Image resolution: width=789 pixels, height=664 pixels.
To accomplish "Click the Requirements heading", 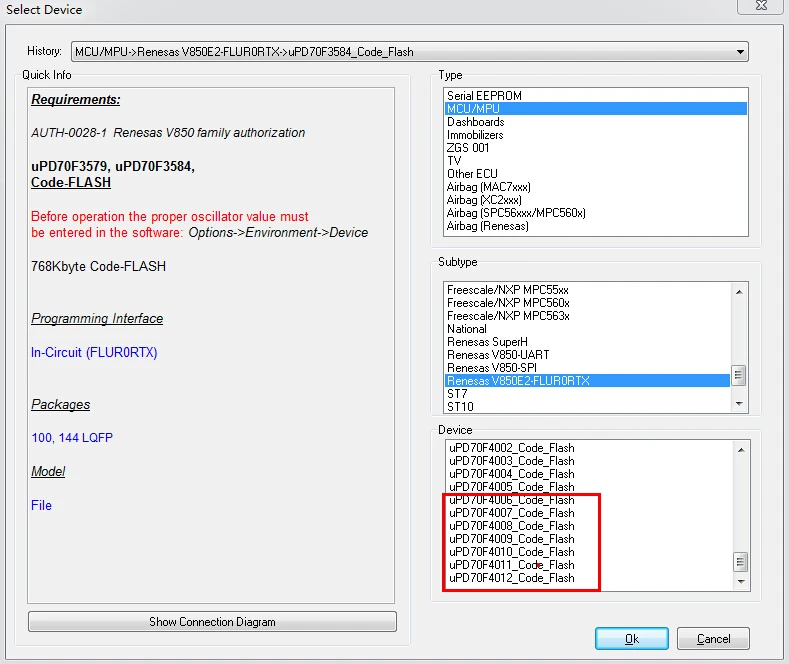I will coord(76,100).
